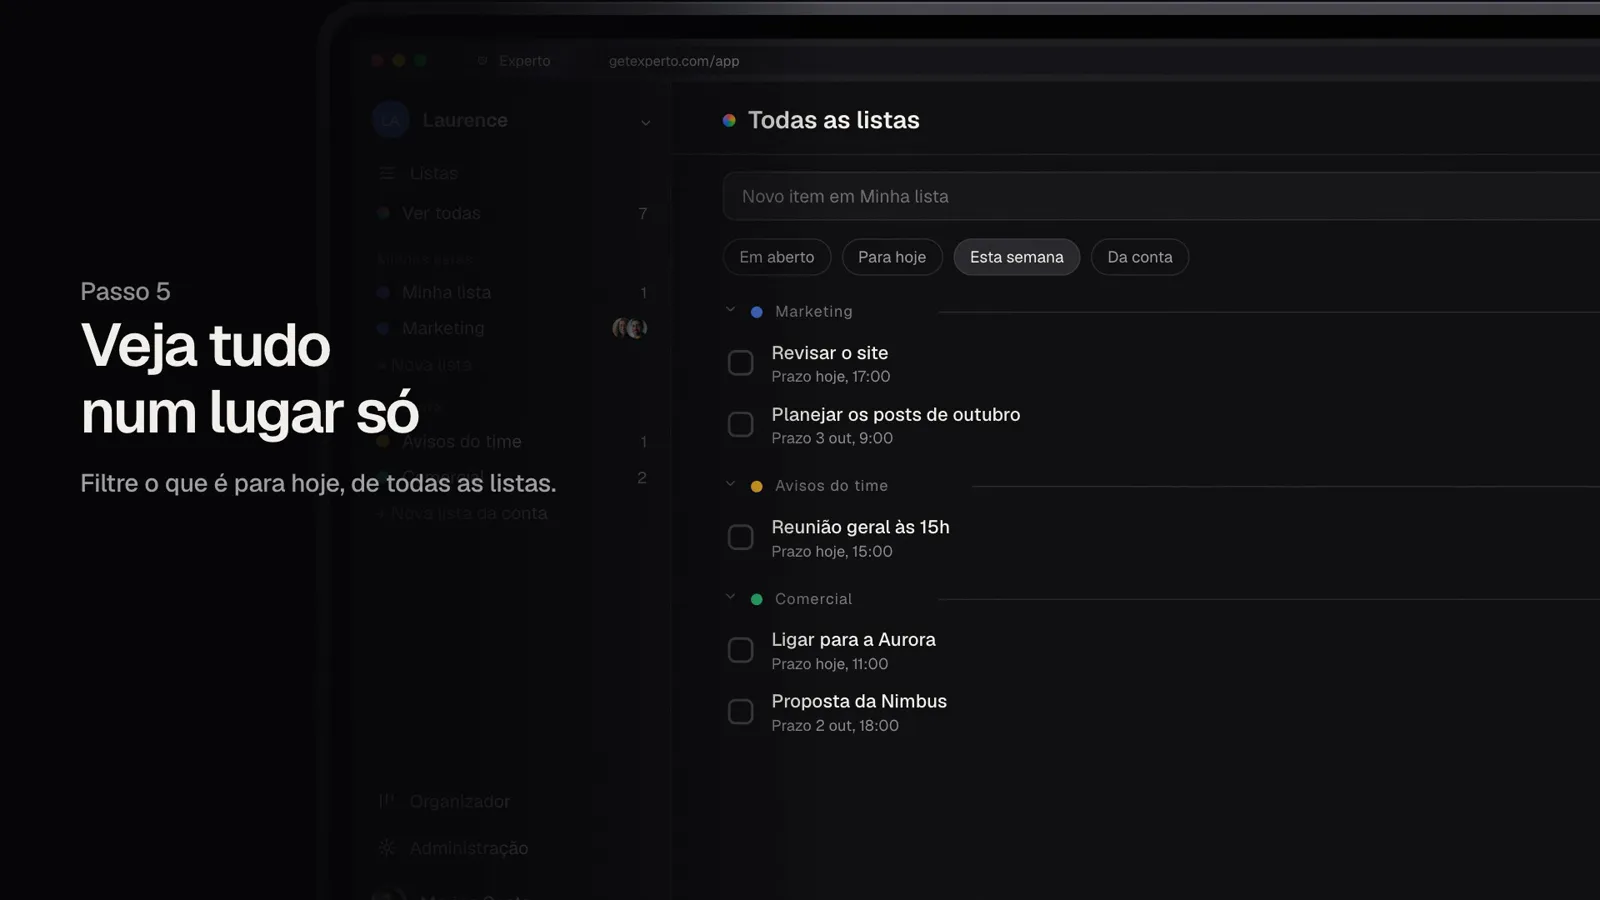Screen dimensions: 1600x900
Task: Select the Esta semana filter
Action: (x=1016, y=257)
